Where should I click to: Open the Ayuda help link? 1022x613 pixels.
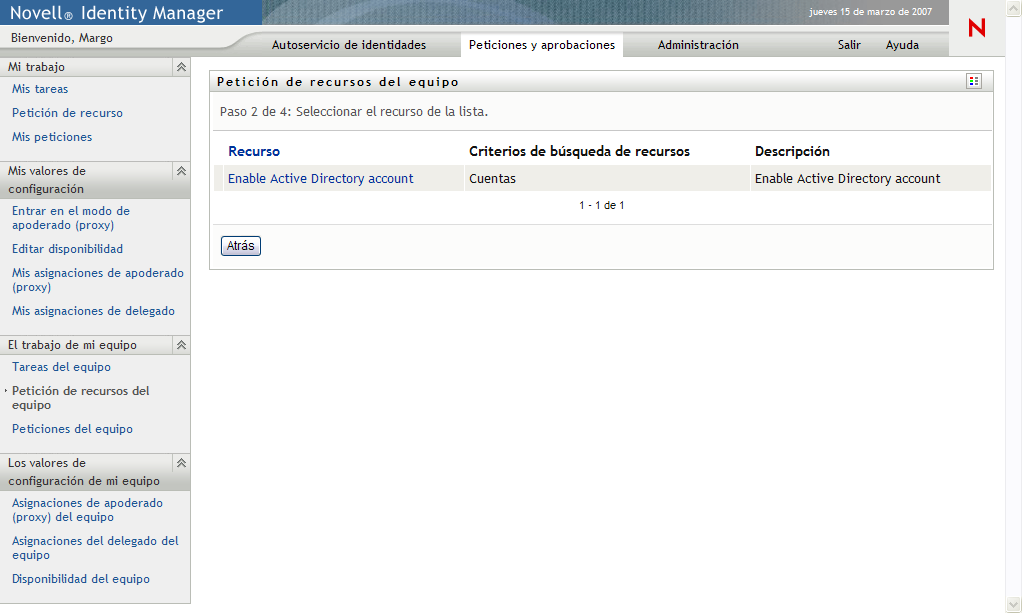(x=902, y=45)
